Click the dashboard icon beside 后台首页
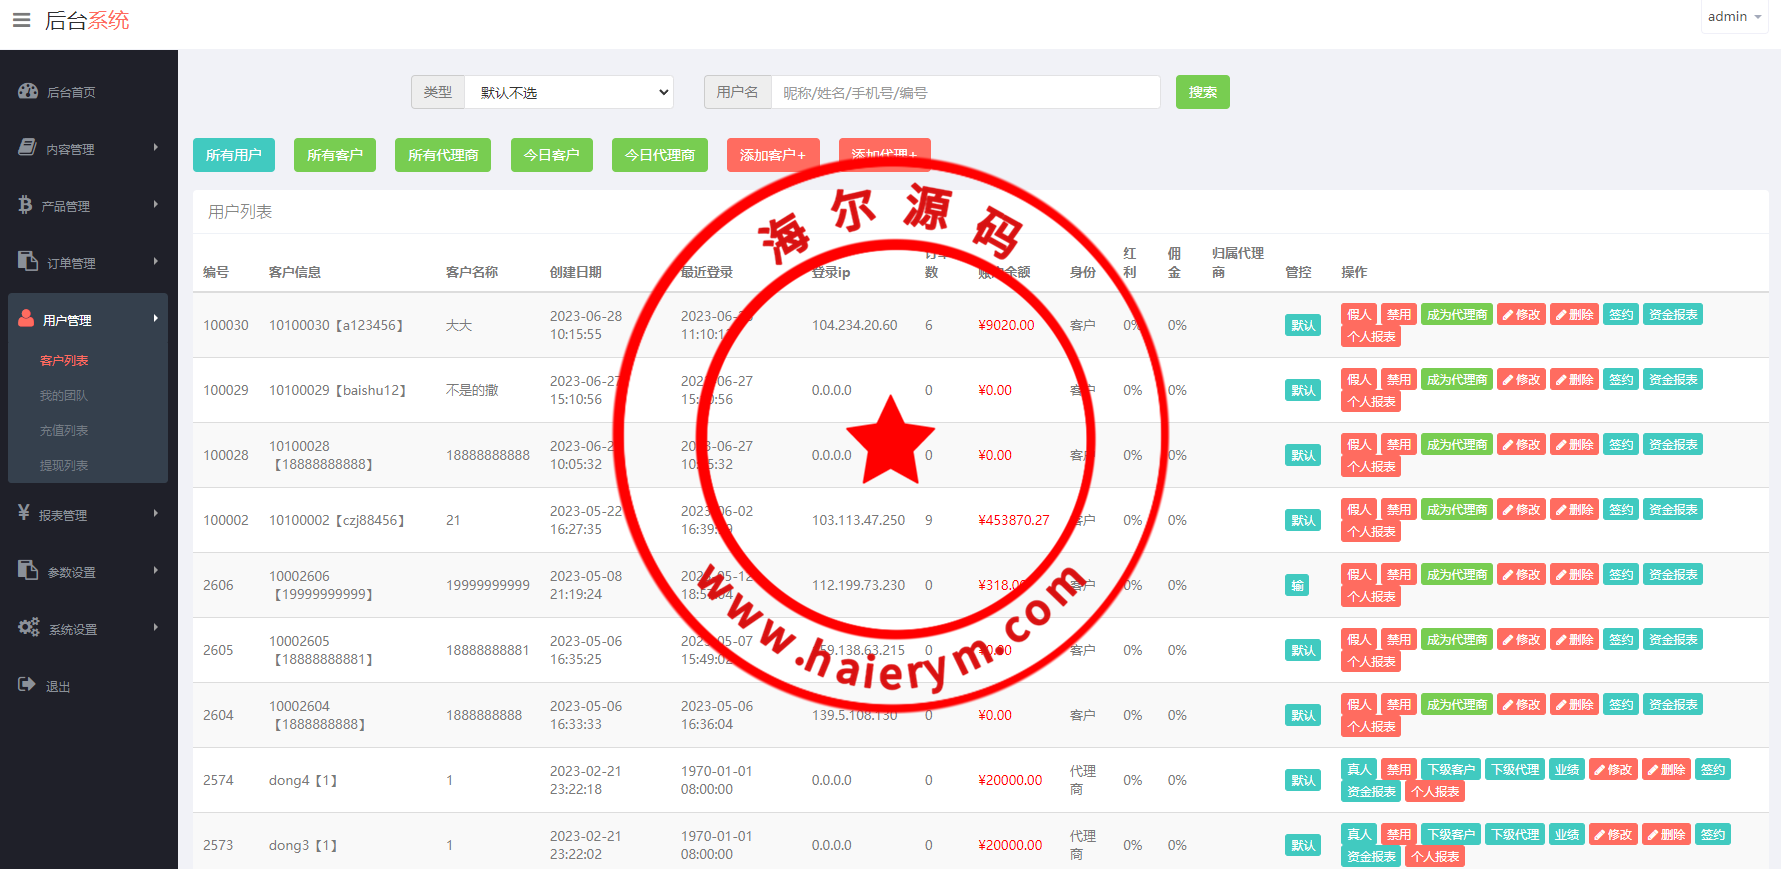This screenshot has width=1781, height=869. (28, 91)
